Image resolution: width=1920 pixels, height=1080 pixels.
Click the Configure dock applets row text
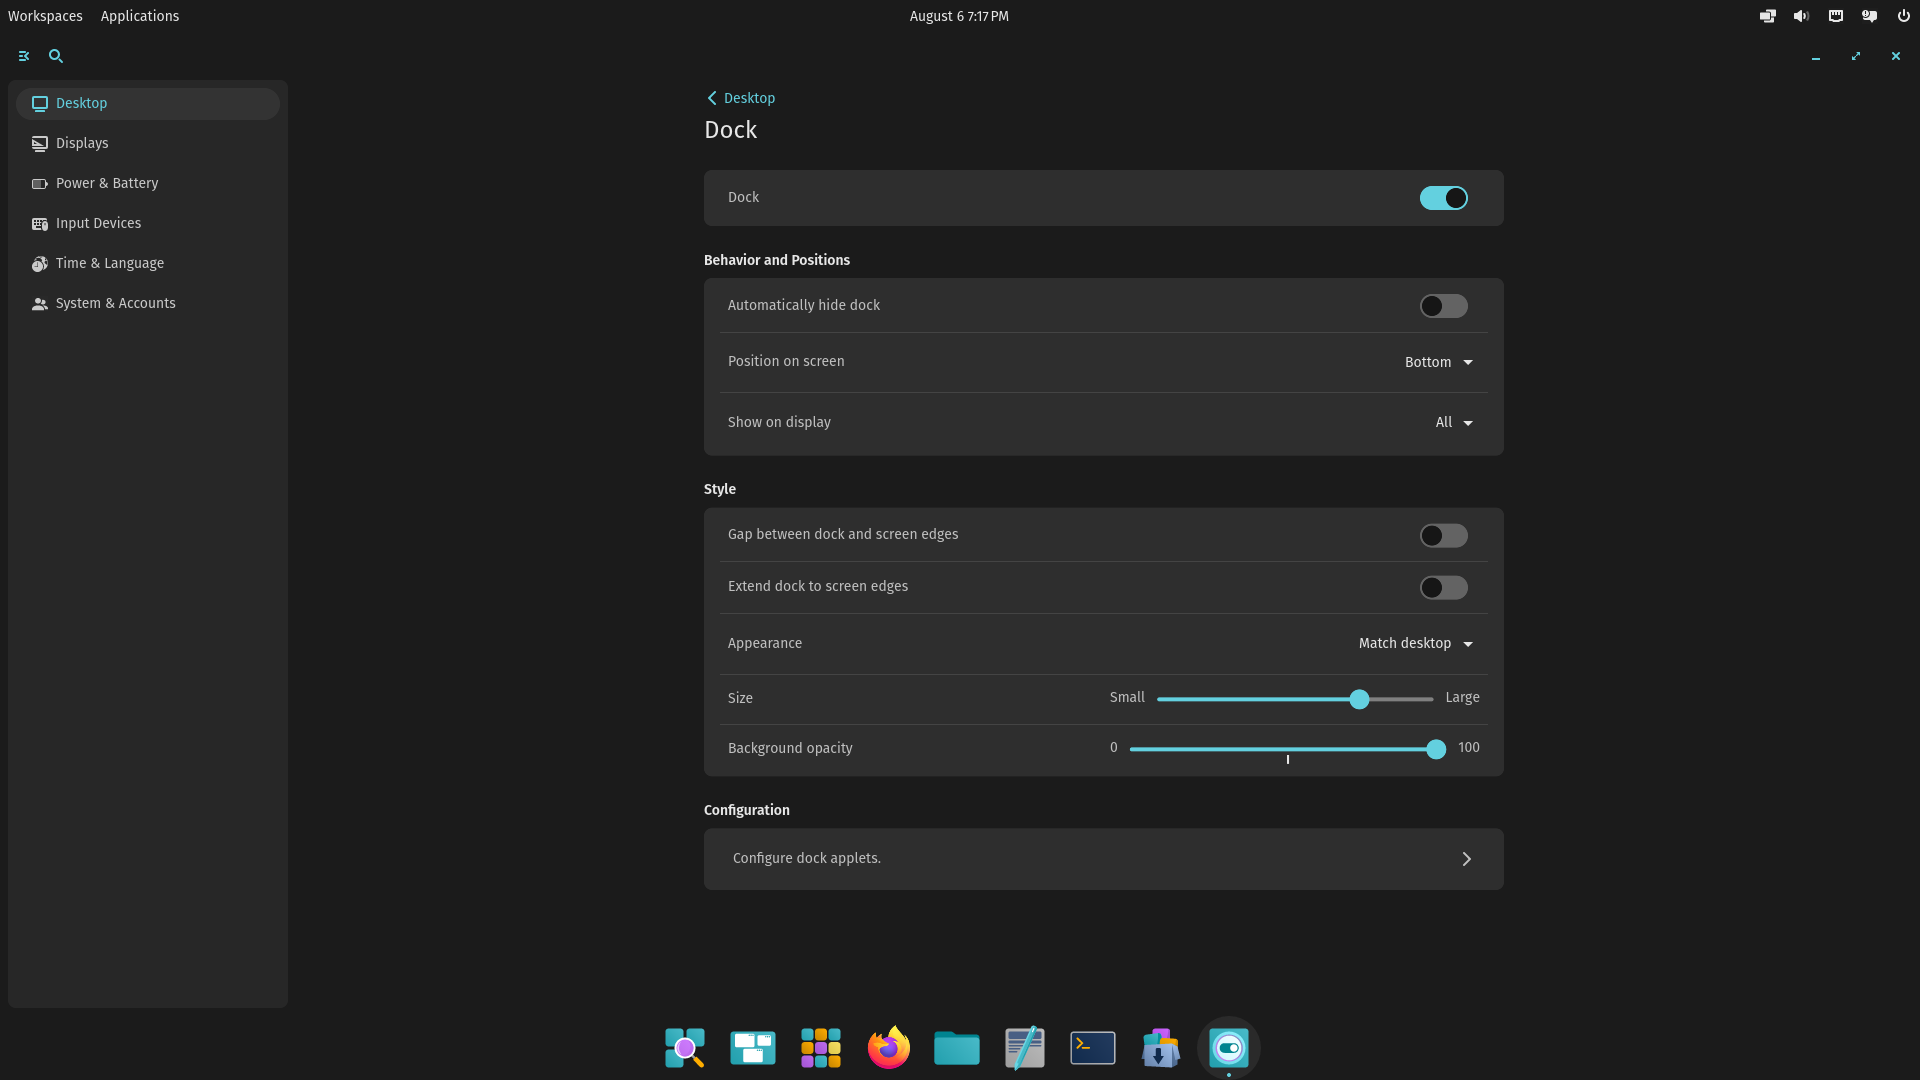click(x=807, y=859)
